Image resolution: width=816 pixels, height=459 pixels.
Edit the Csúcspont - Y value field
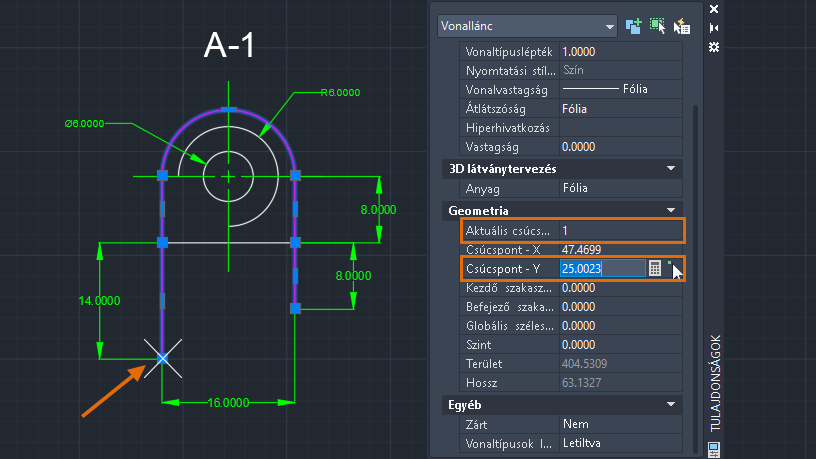click(603, 269)
